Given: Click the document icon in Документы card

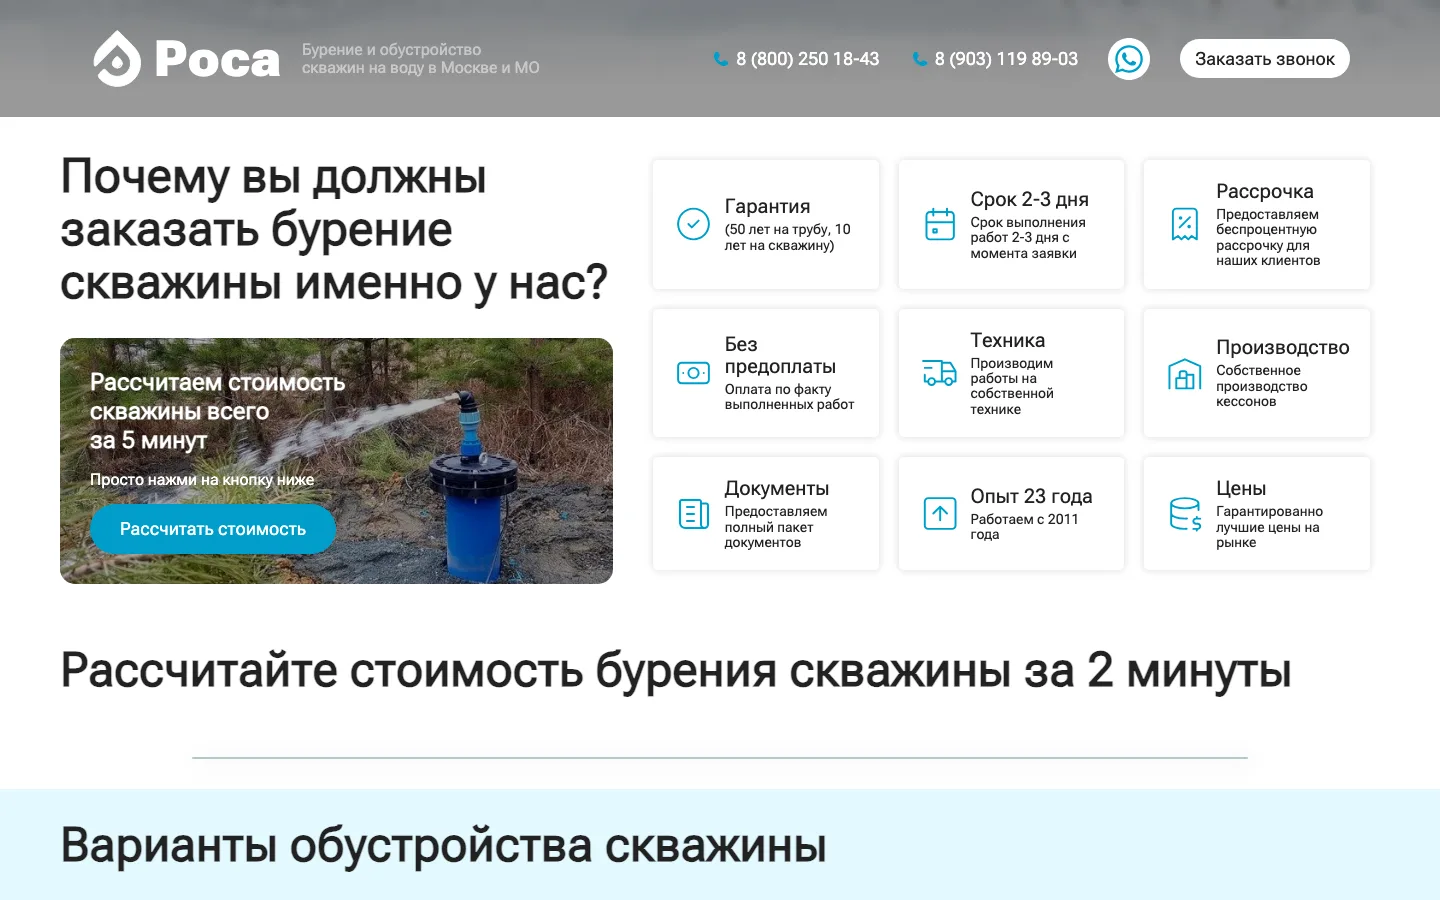Looking at the screenshot, I should (693, 514).
